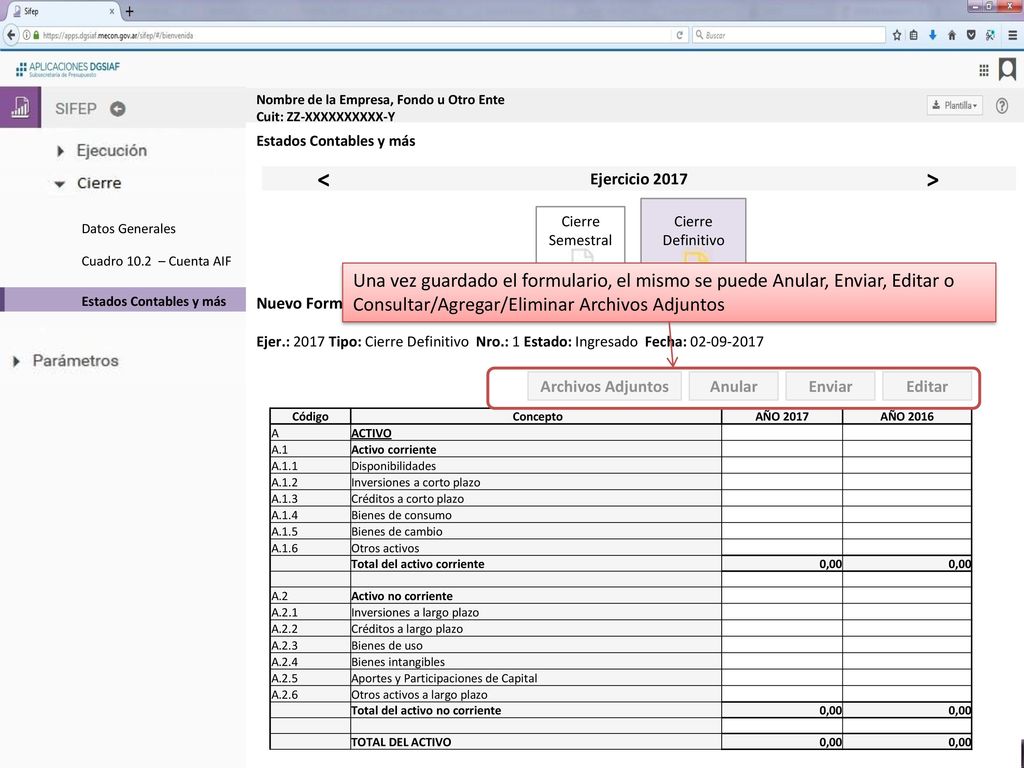Open the user profile avatar icon
Image resolution: width=1024 pixels, height=768 pixels.
pos(1008,69)
